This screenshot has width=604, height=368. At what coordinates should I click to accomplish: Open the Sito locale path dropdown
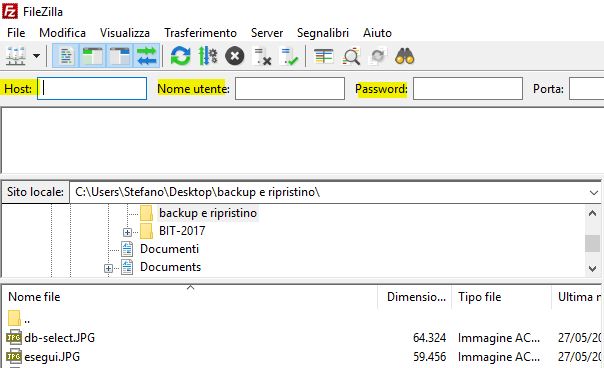[593, 192]
